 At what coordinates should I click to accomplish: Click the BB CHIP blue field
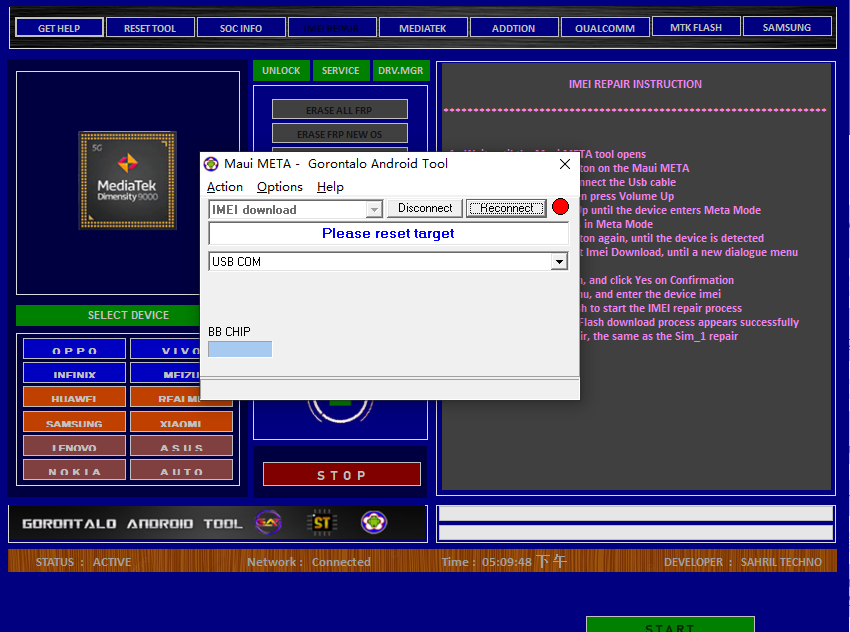pyautogui.click(x=240, y=349)
